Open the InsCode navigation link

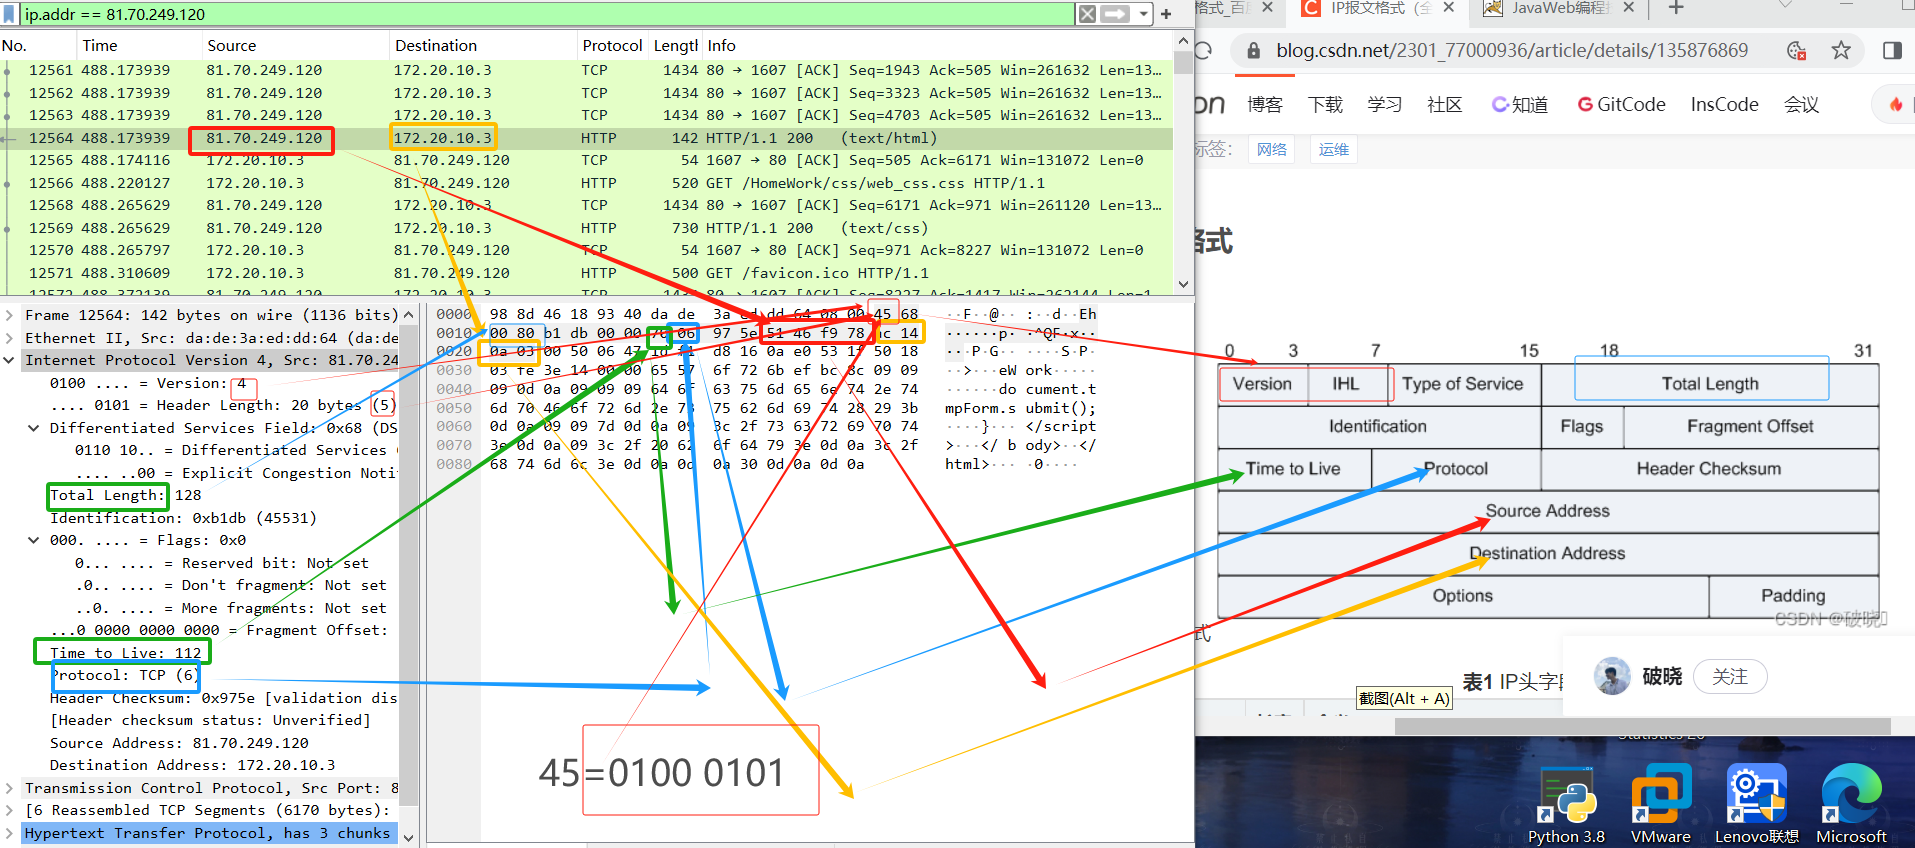[x=1724, y=105]
